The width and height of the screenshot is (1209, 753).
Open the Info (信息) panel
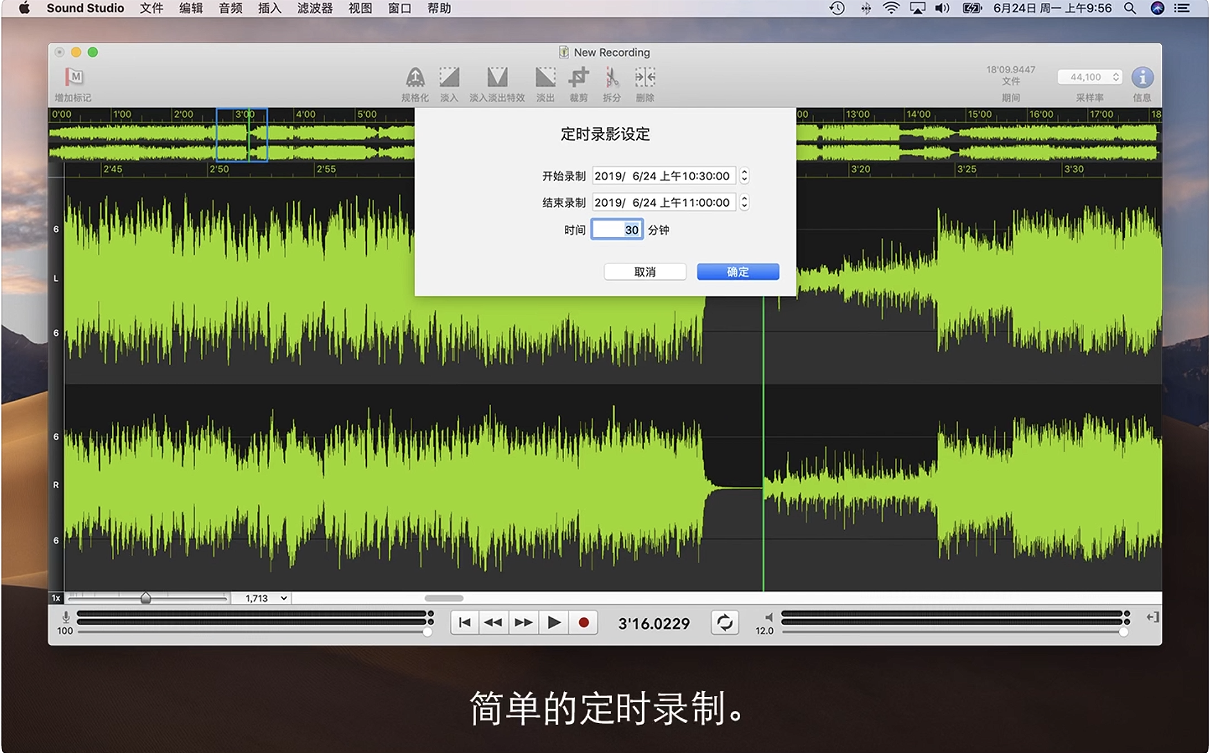point(1142,78)
